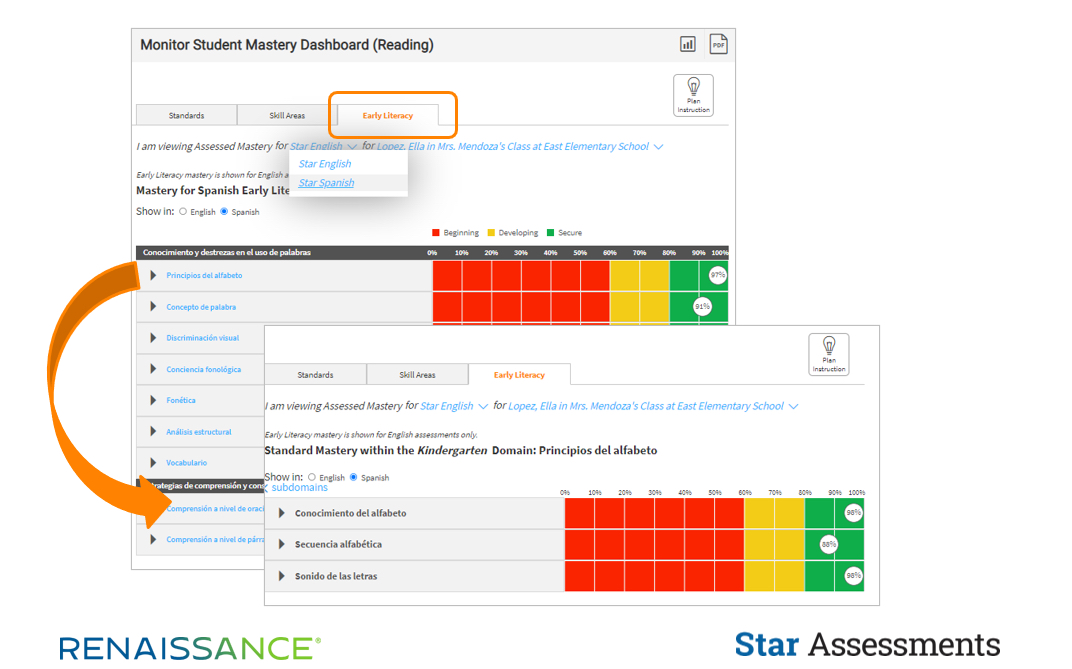Expand the Sonido de las letras row

point(282,576)
